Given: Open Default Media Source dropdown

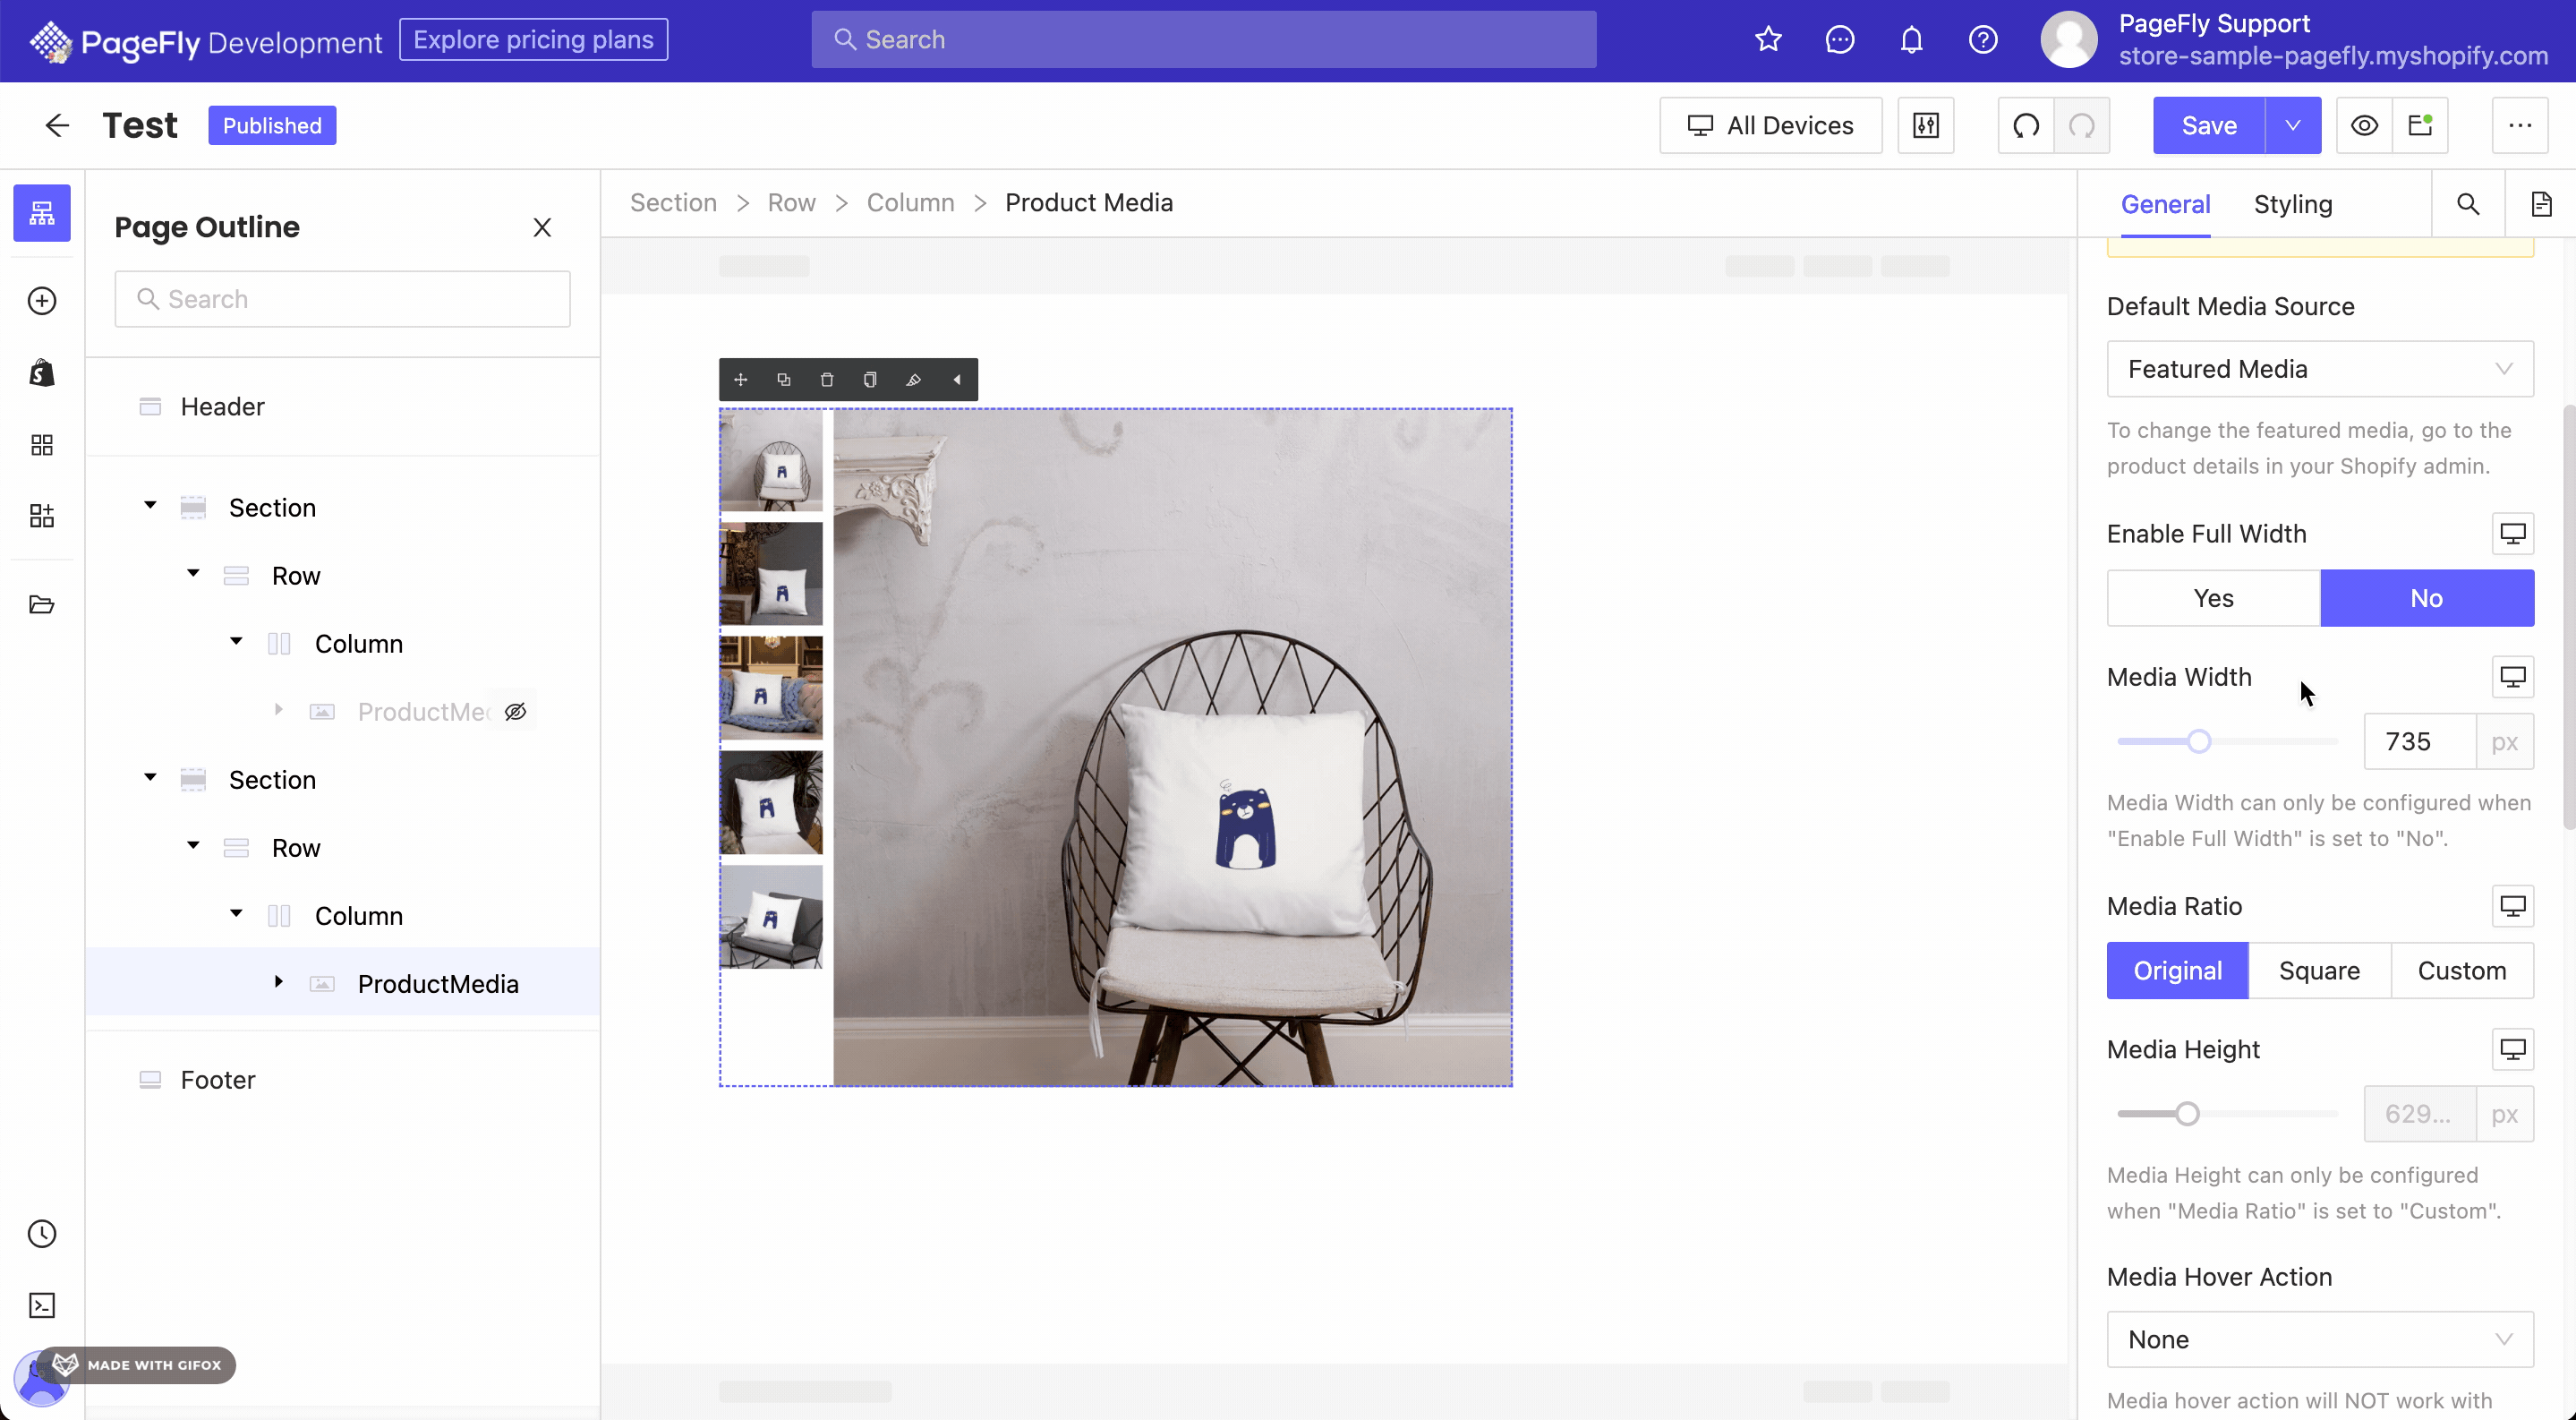Looking at the screenshot, I should pyautogui.click(x=2320, y=369).
